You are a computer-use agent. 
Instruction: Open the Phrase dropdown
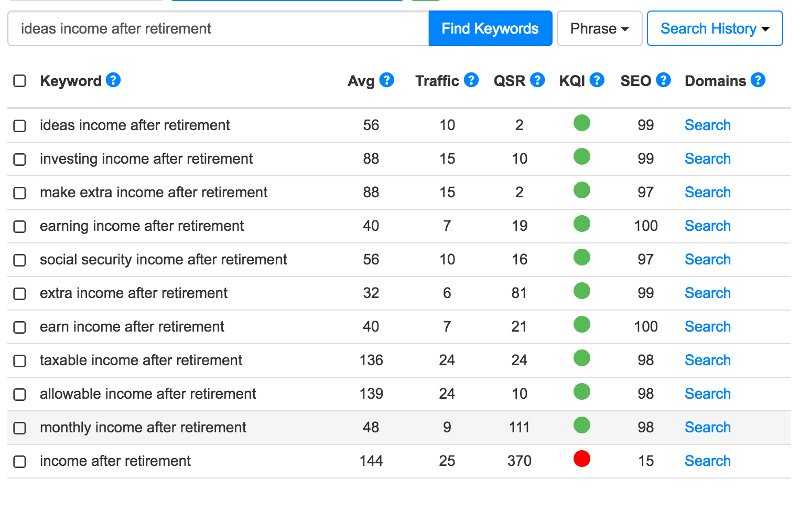[x=599, y=29]
